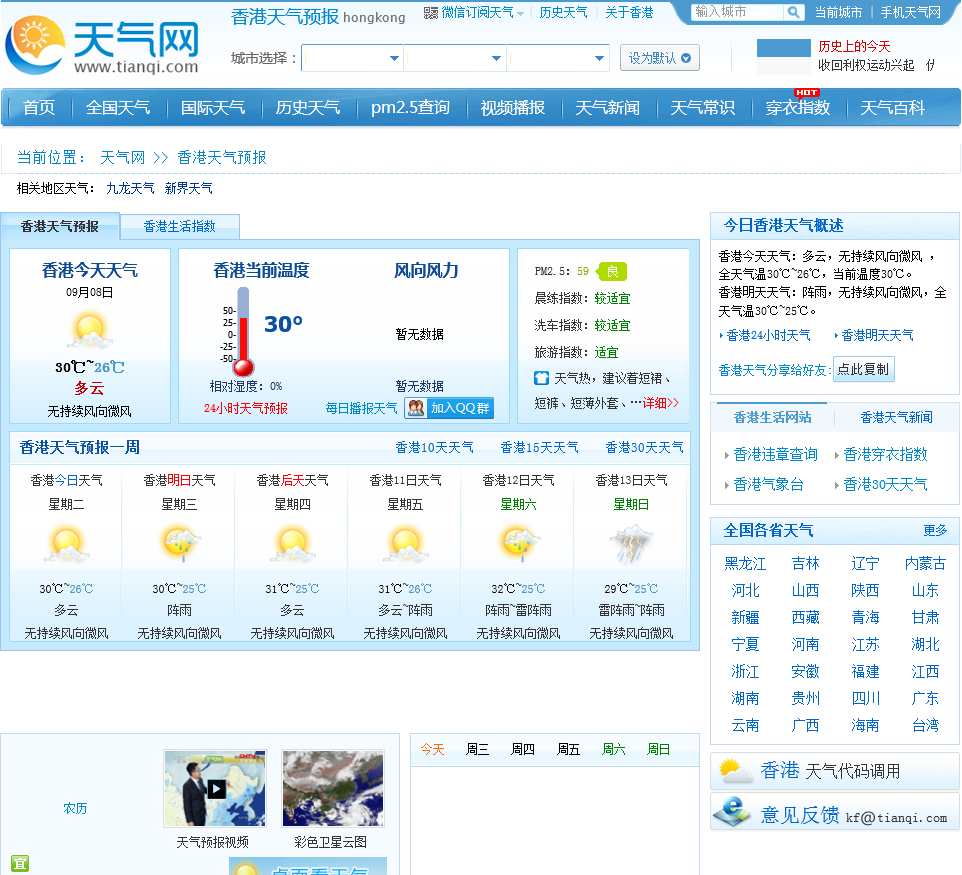The height and width of the screenshot is (875, 962).
Task: Click the city search input field
Action: 737,12
